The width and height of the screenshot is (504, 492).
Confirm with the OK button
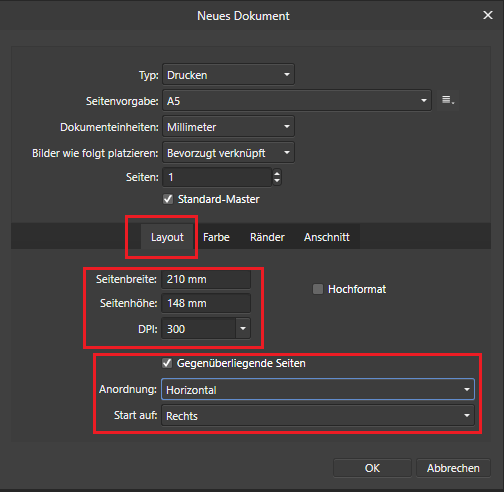(x=372, y=468)
